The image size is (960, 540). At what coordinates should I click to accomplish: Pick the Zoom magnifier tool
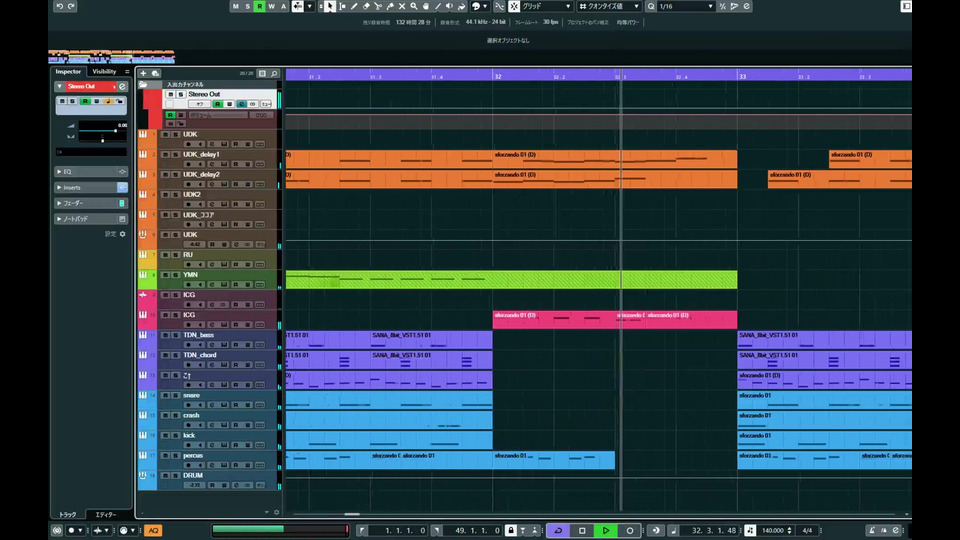coord(414,6)
